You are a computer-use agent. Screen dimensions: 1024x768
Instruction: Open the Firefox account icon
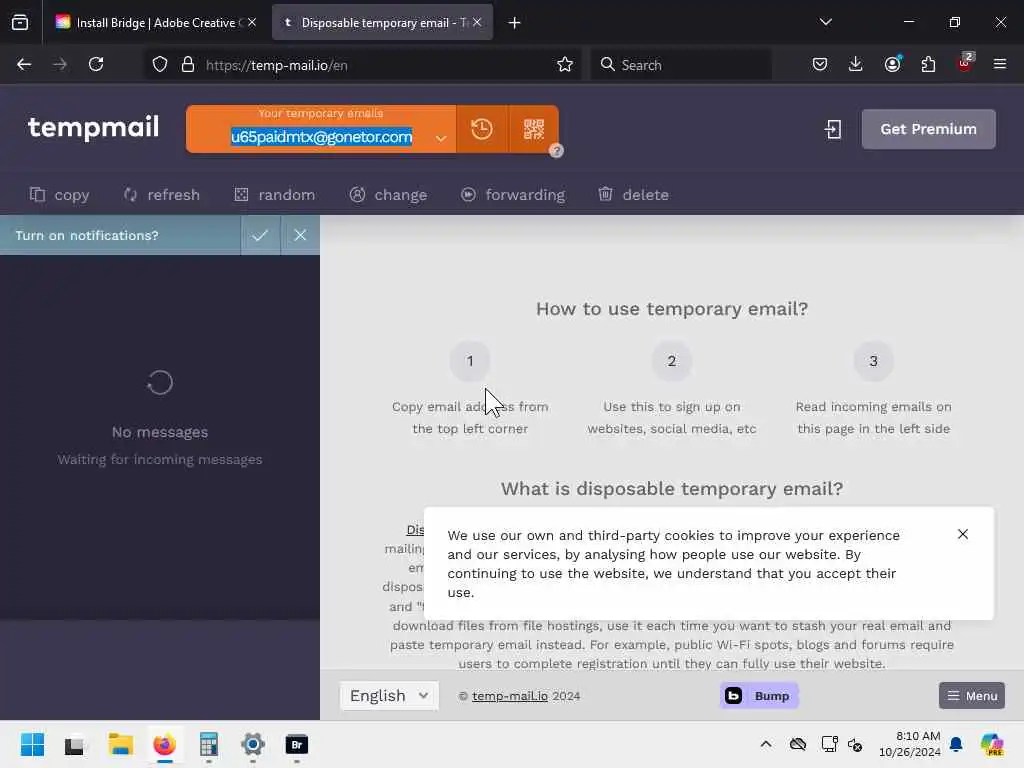(x=893, y=65)
